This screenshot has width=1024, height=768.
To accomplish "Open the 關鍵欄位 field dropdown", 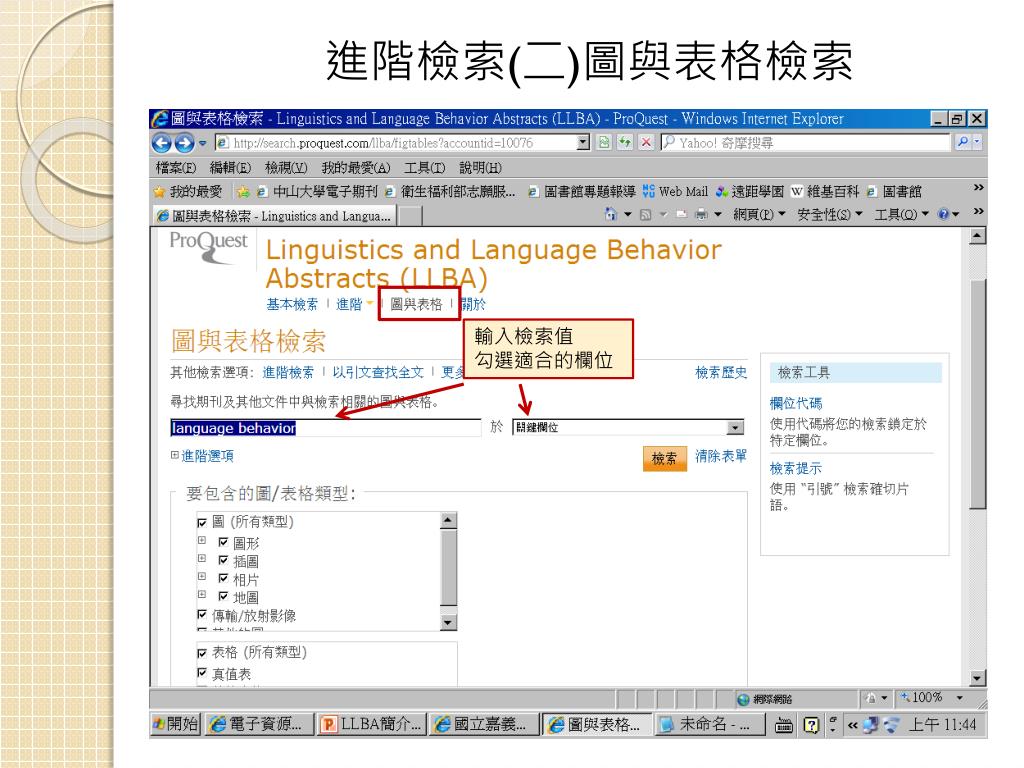I will tap(735, 427).
